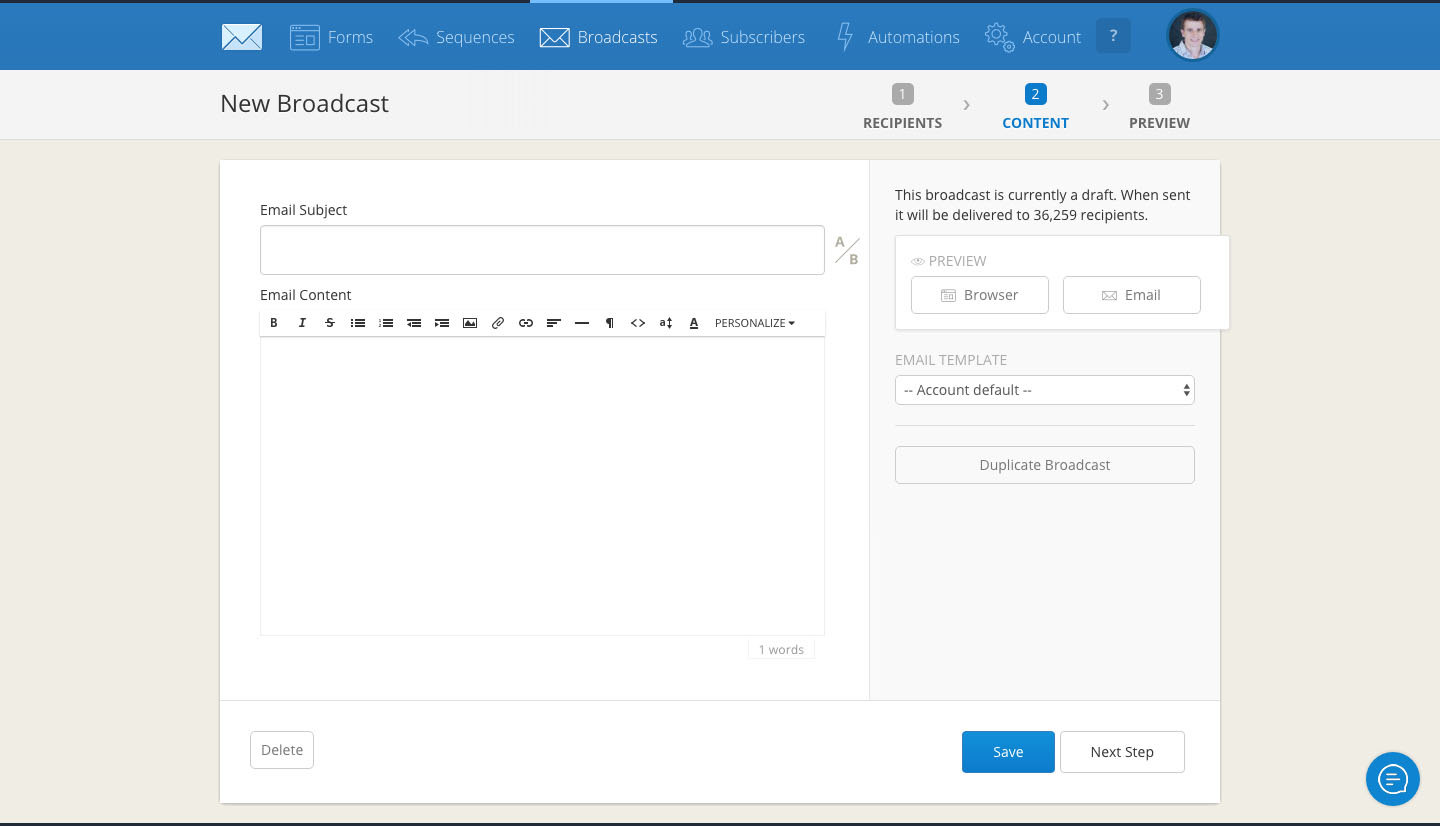Toggle the A/B subject test icon

tap(847, 251)
